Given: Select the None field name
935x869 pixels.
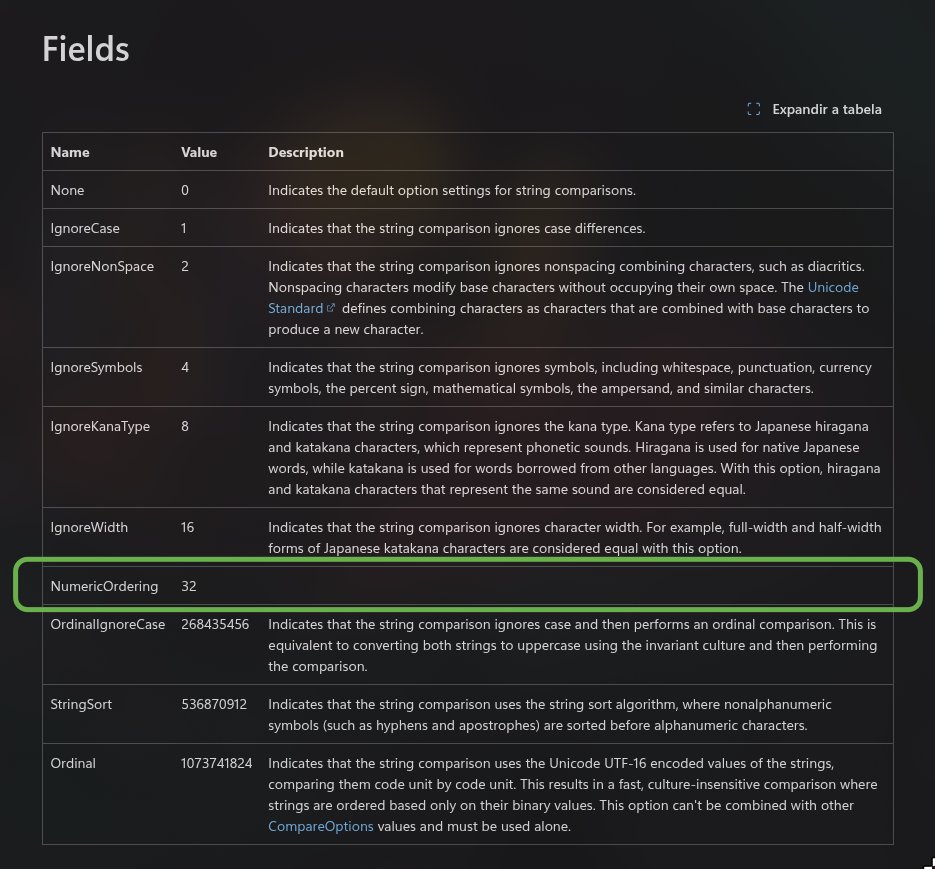Looking at the screenshot, I should tap(67, 190).
